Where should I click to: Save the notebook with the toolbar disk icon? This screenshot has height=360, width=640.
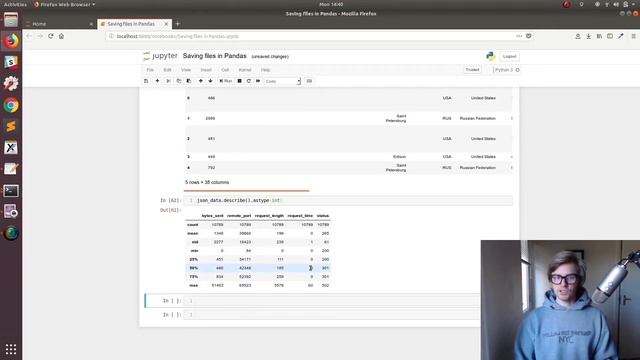point(146,81)
